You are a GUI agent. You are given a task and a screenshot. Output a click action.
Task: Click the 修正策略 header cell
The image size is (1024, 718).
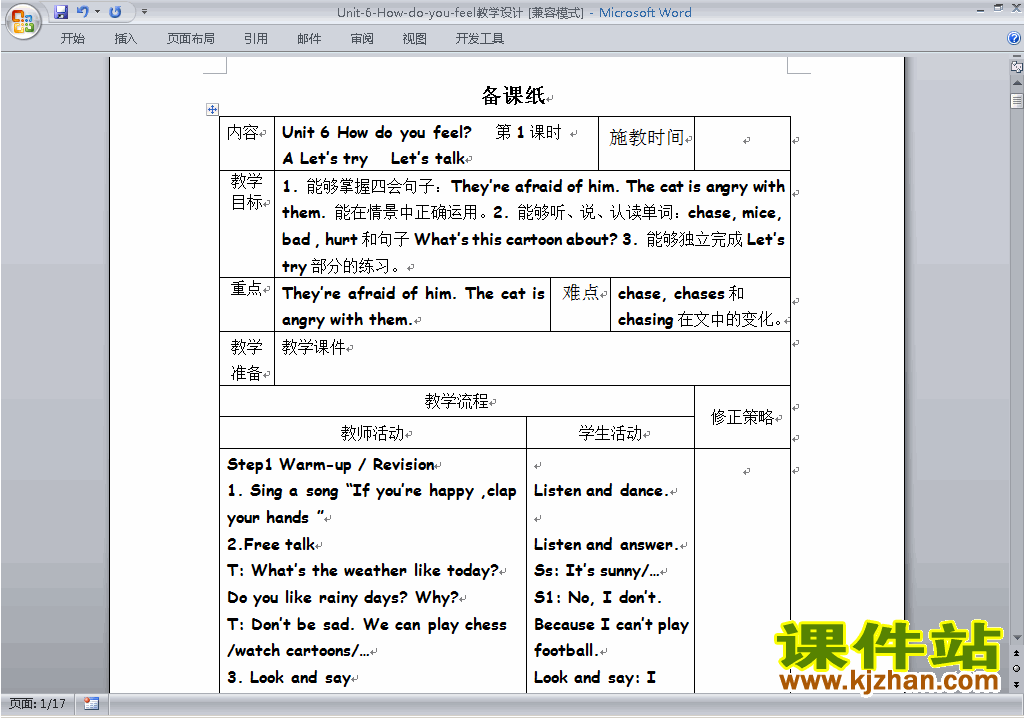(742, 417)
